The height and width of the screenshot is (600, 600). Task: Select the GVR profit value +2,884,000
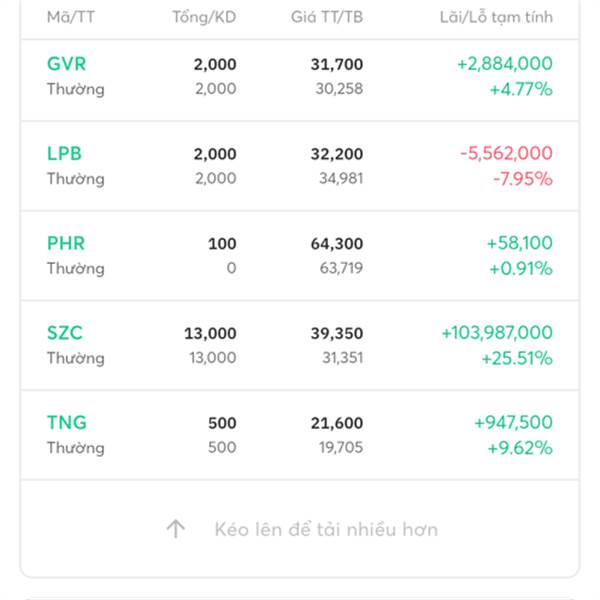click(x=505, y=64)
